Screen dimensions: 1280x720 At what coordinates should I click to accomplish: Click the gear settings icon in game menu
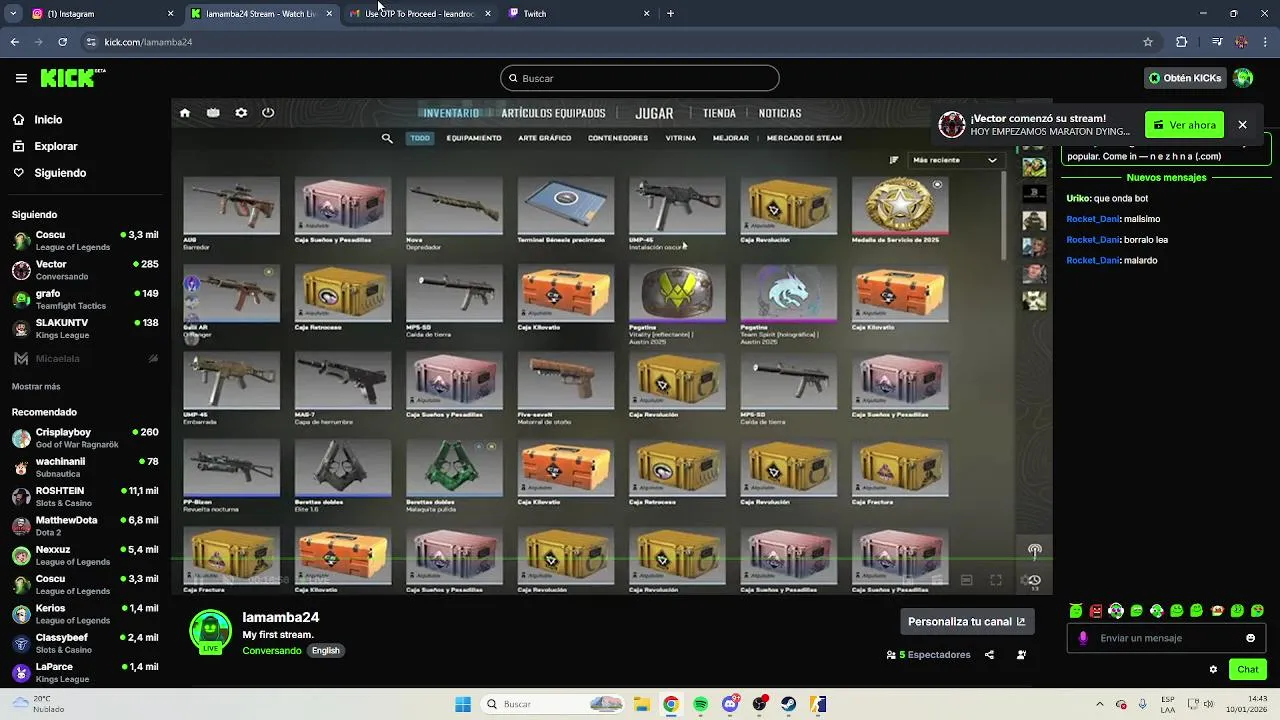point(241,113)
